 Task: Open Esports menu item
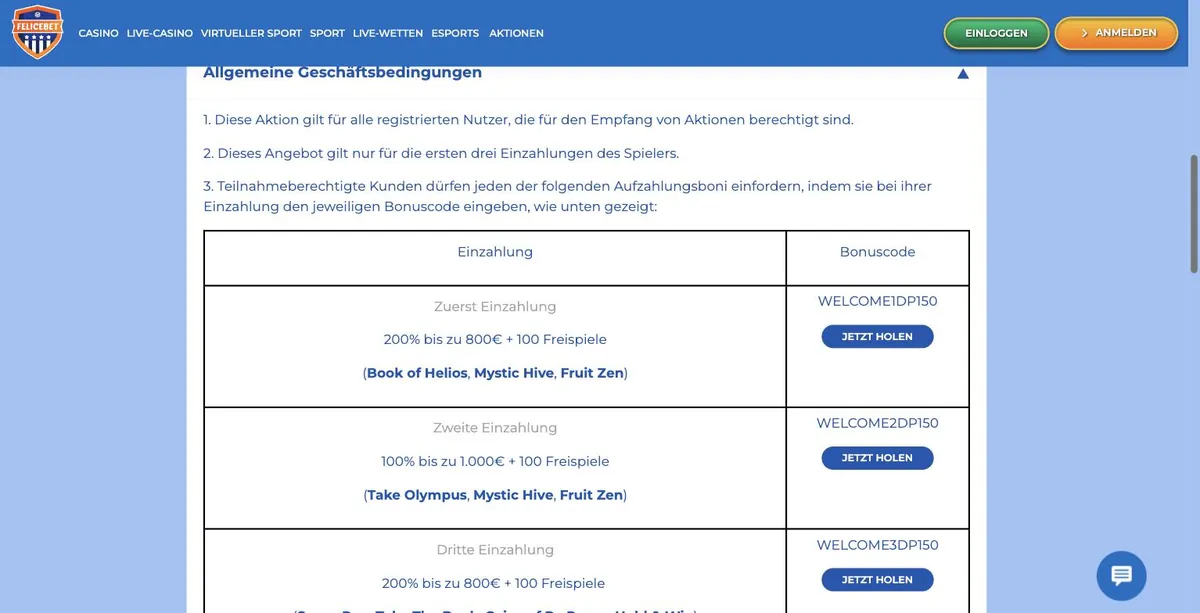tap(455, 33)
